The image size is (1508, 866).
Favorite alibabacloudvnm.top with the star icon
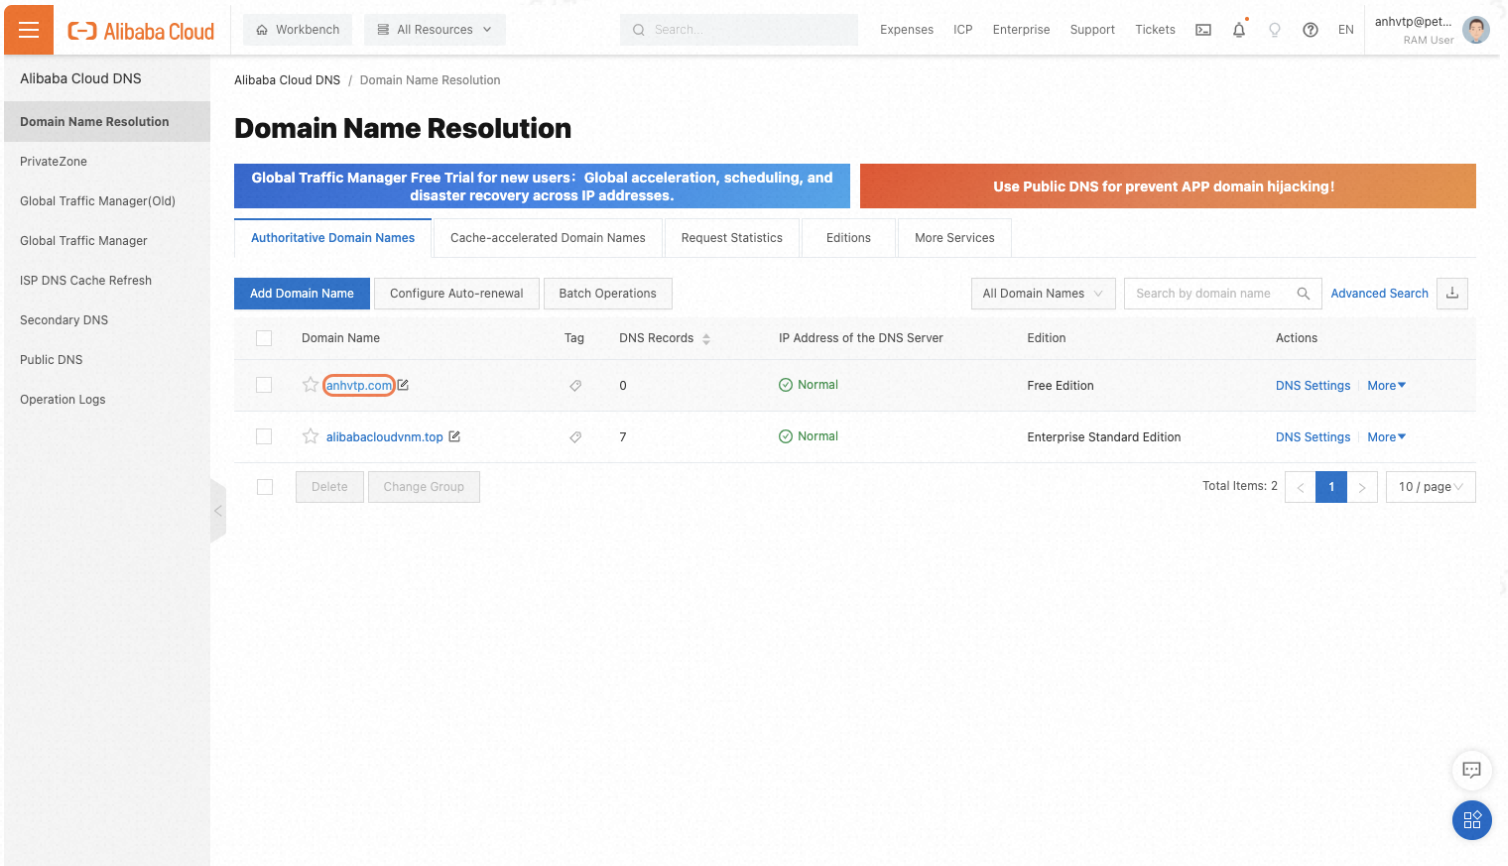click(x=310, y=436)
